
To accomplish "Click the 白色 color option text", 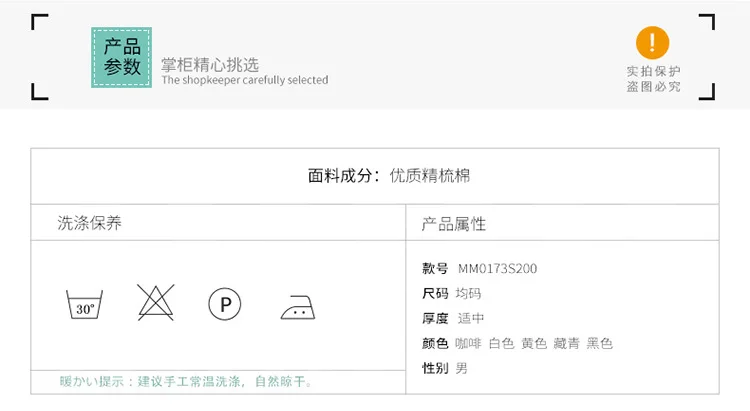I will point(501,343).
